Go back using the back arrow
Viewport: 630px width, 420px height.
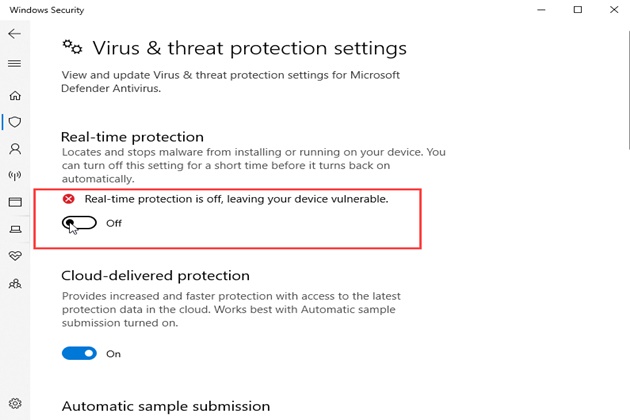pyautogui.click(x=14, y=34)
